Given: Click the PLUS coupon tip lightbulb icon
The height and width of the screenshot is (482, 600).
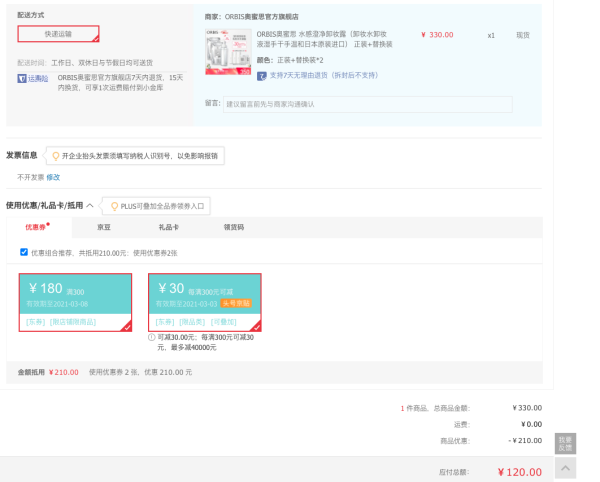Looking at the screenshot, I should tap(114, 206).
